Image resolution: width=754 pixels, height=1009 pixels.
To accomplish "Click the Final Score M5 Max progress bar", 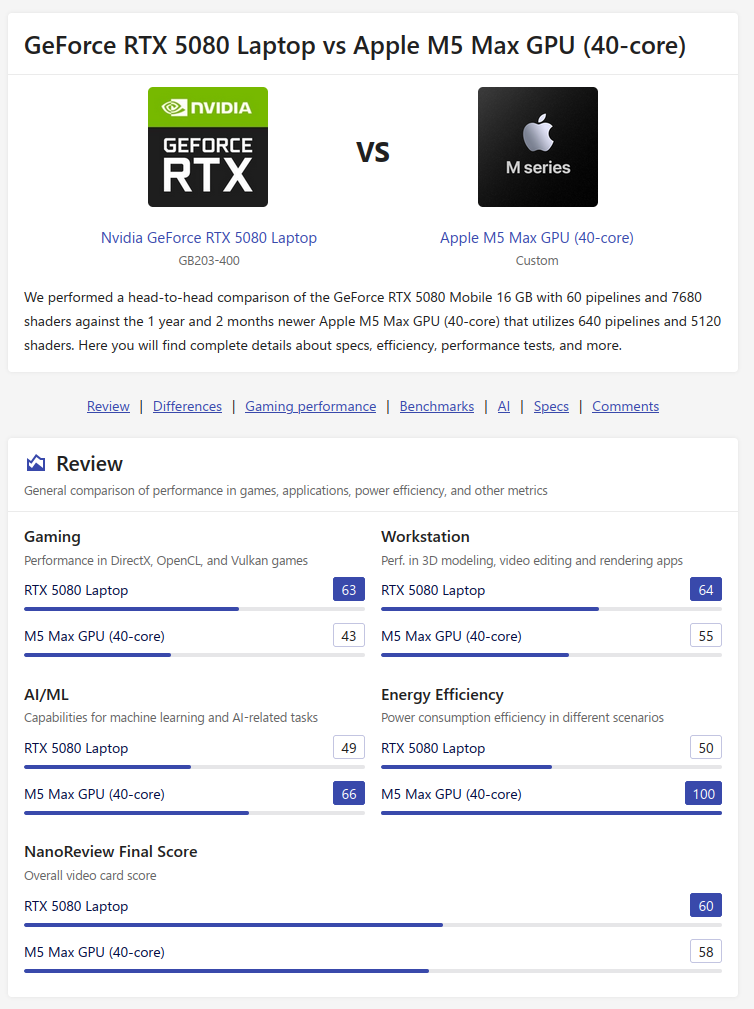I will click(372, 971).
